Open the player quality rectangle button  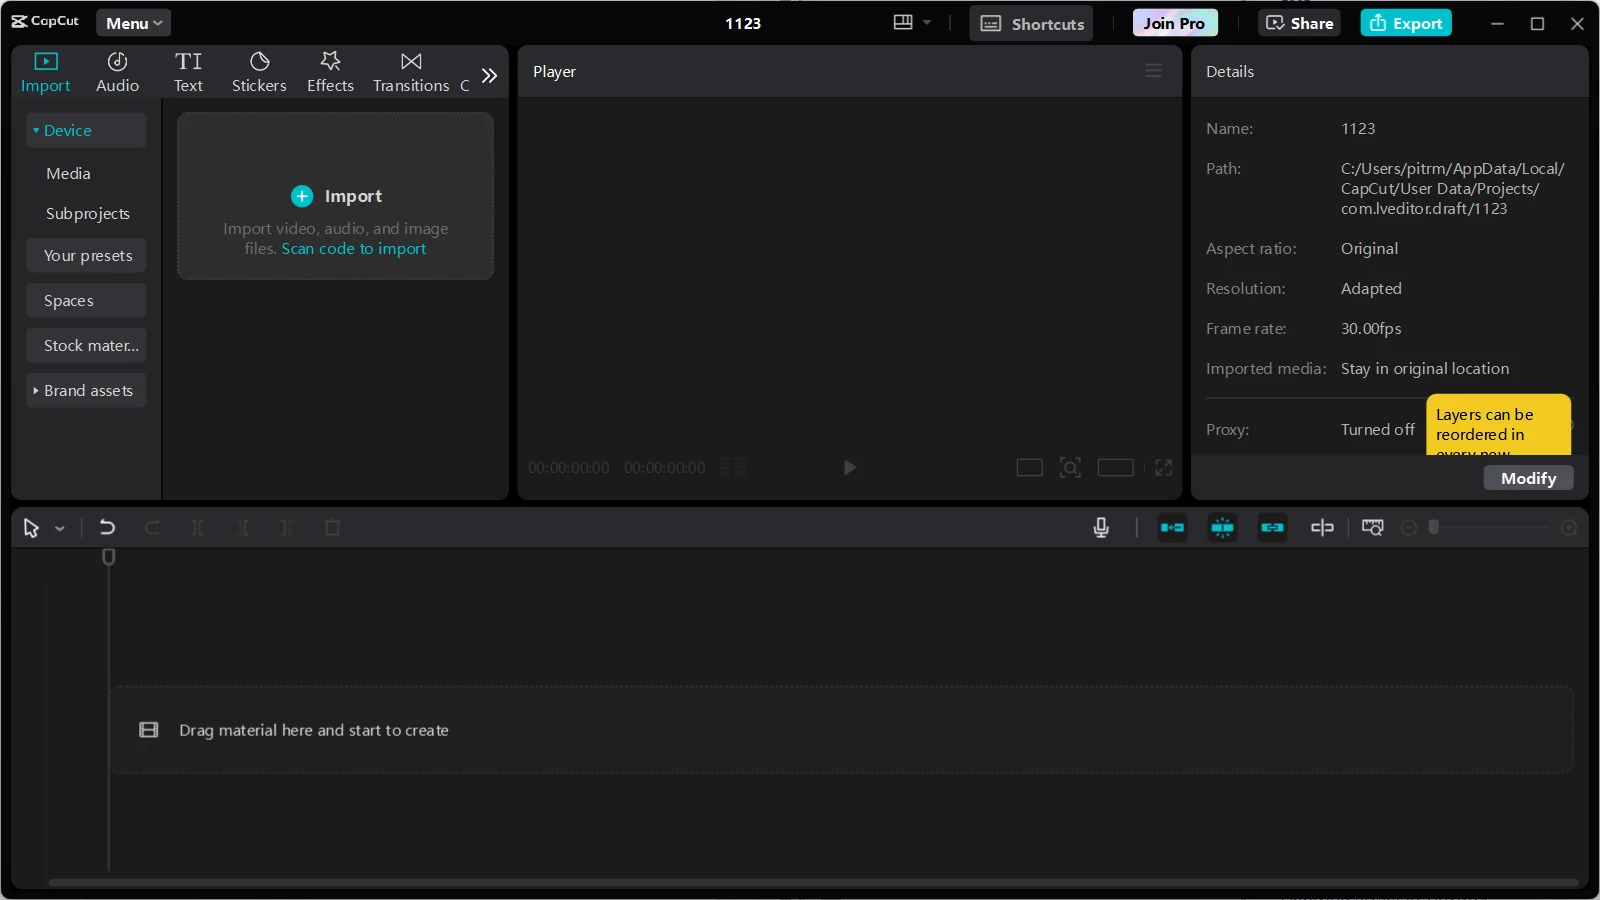point(1030,467)
